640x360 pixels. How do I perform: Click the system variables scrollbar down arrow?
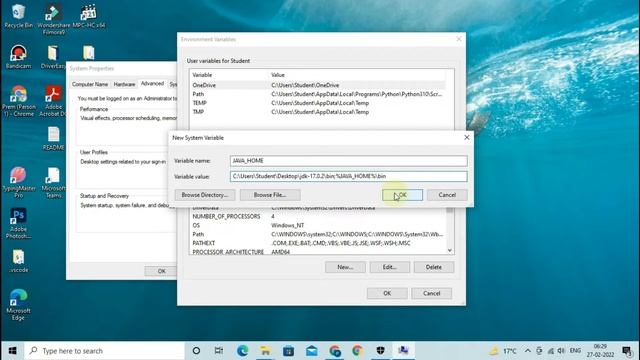point(450,251)
